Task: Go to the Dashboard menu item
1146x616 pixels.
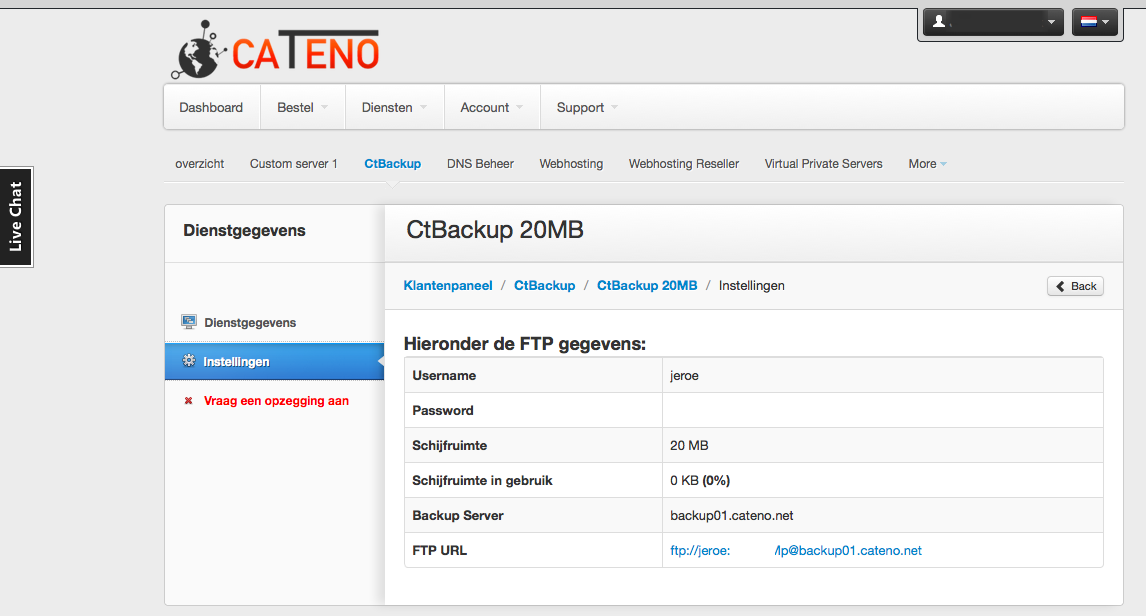Action: coord(211,107)
